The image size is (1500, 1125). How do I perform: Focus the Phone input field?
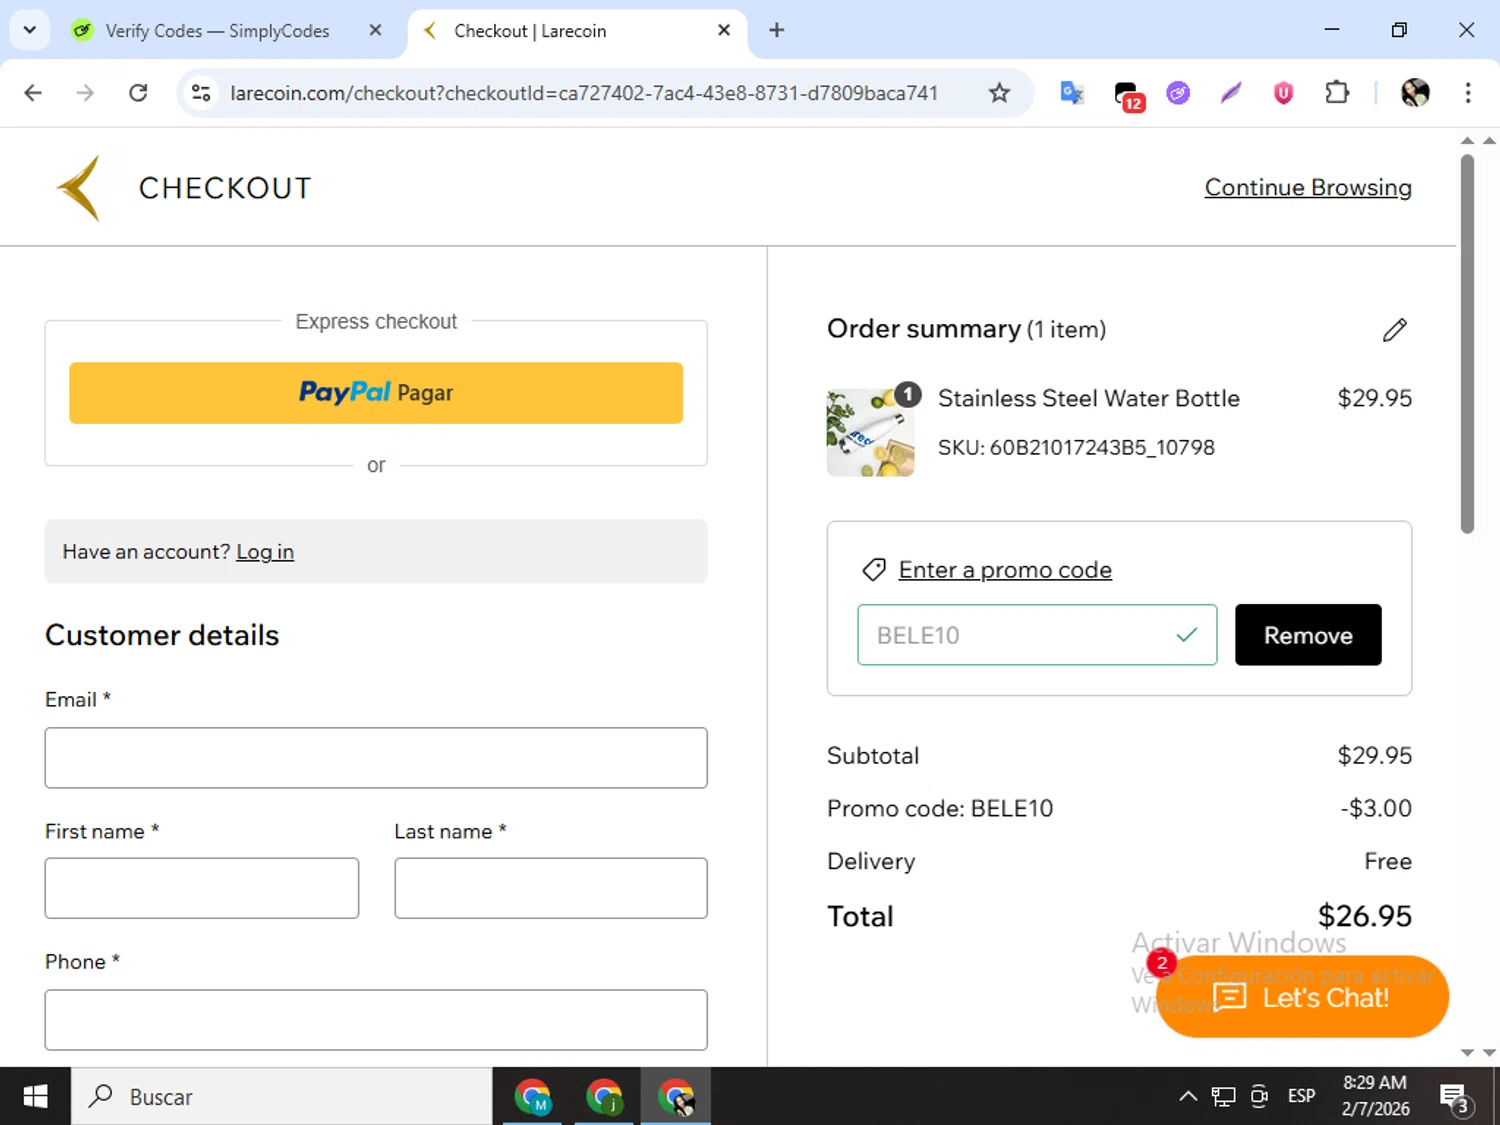pos(376,1020)
